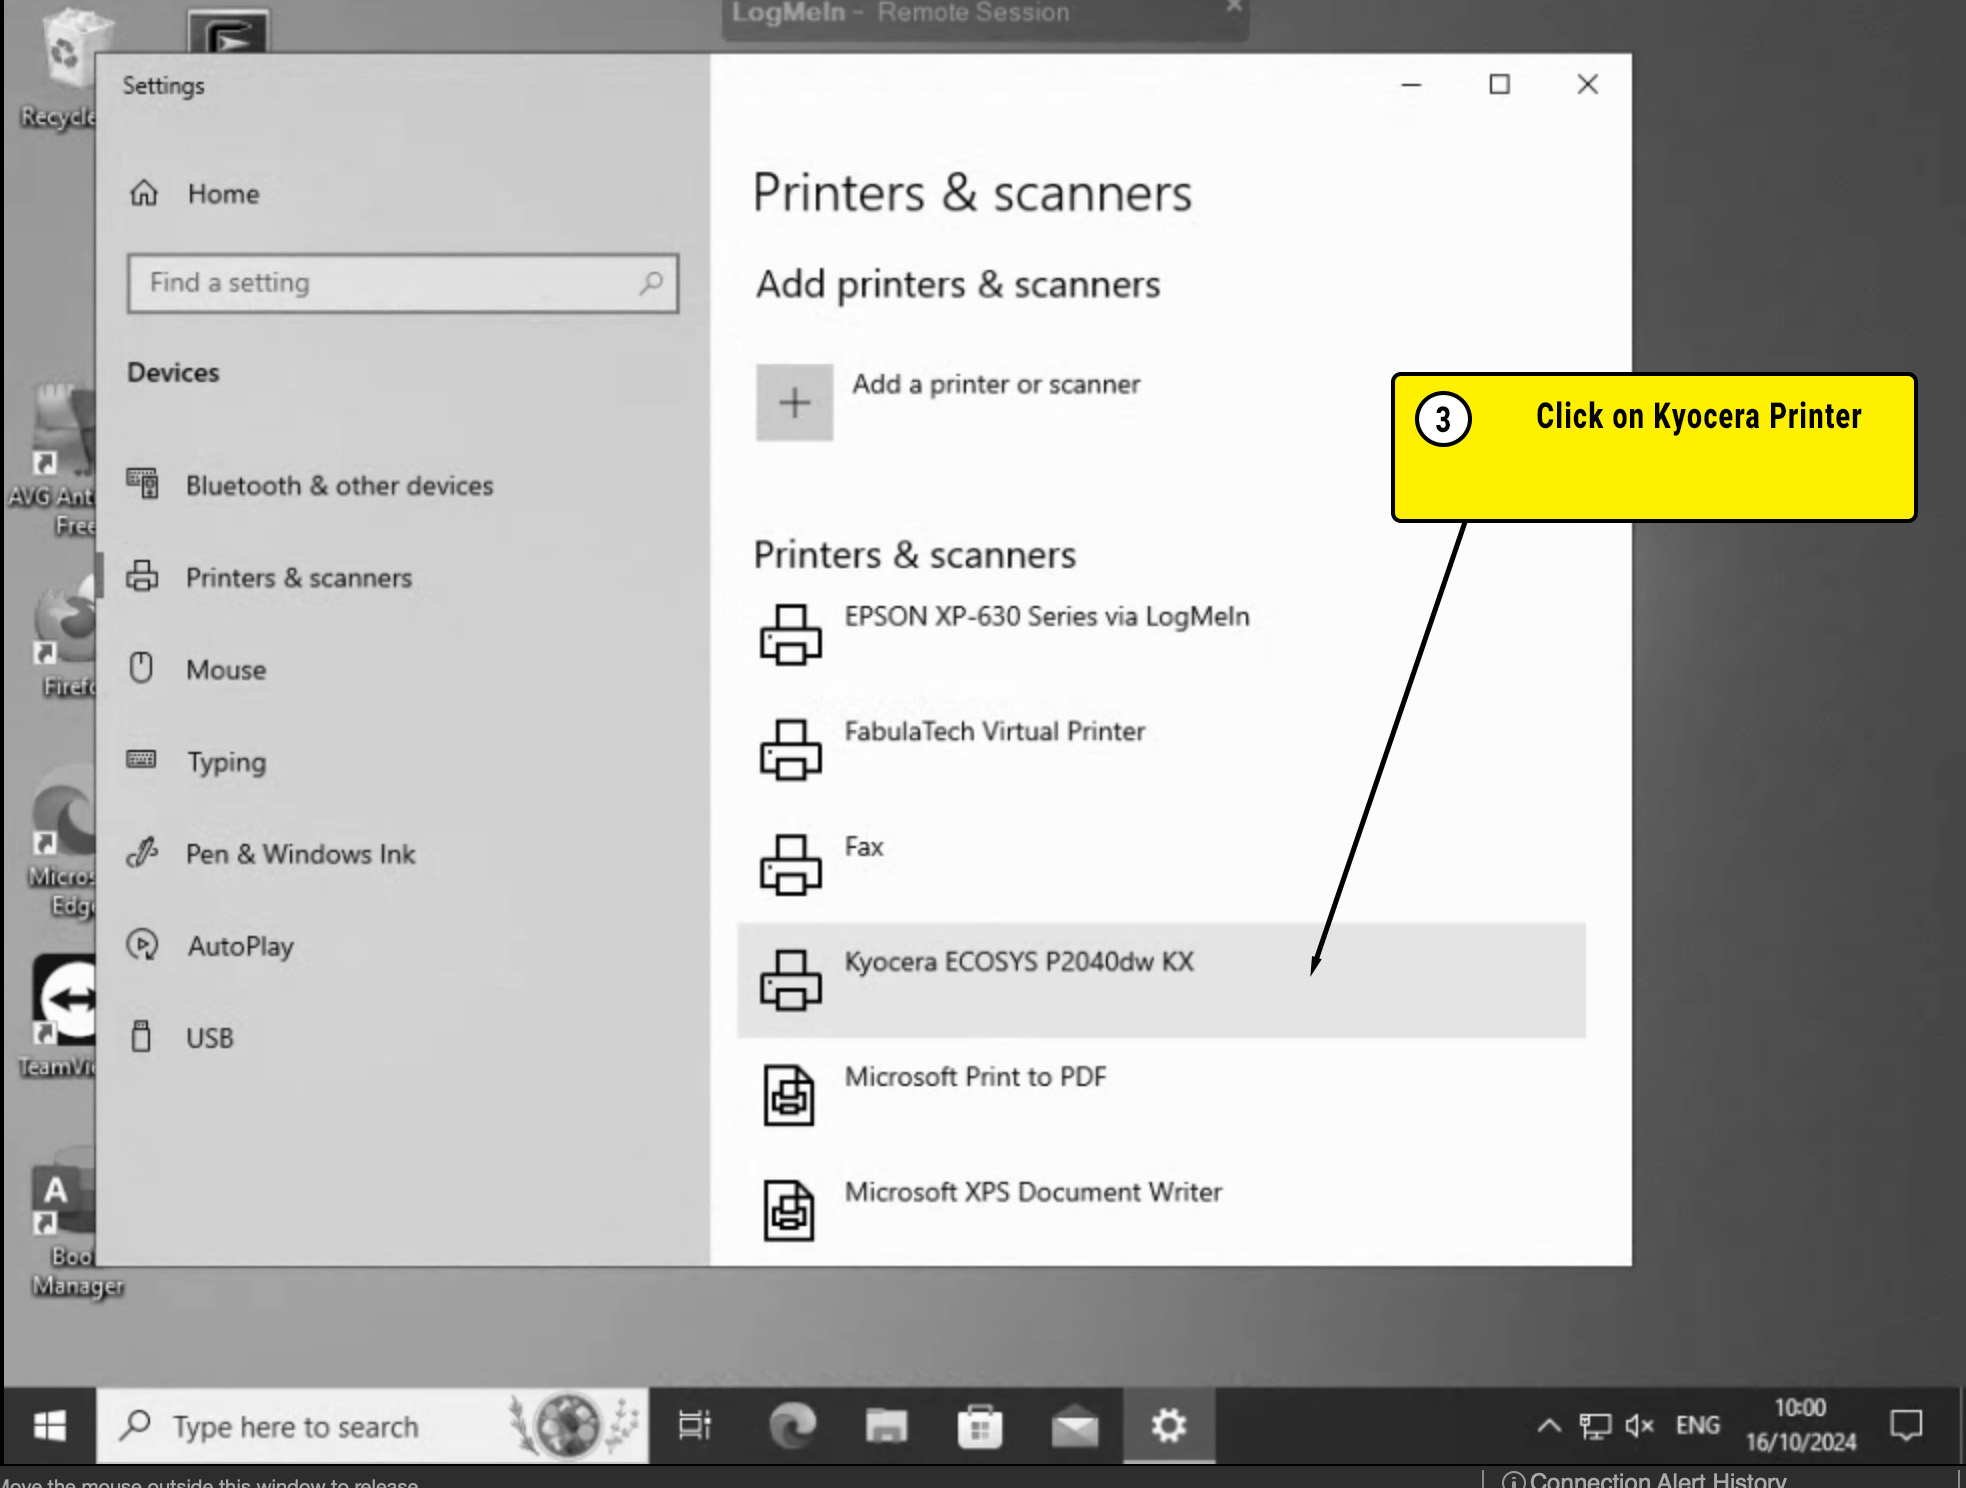Open the Windows Start menu
The height and width of the screenshot is (1488, 1966).
tap(49, 1426)
